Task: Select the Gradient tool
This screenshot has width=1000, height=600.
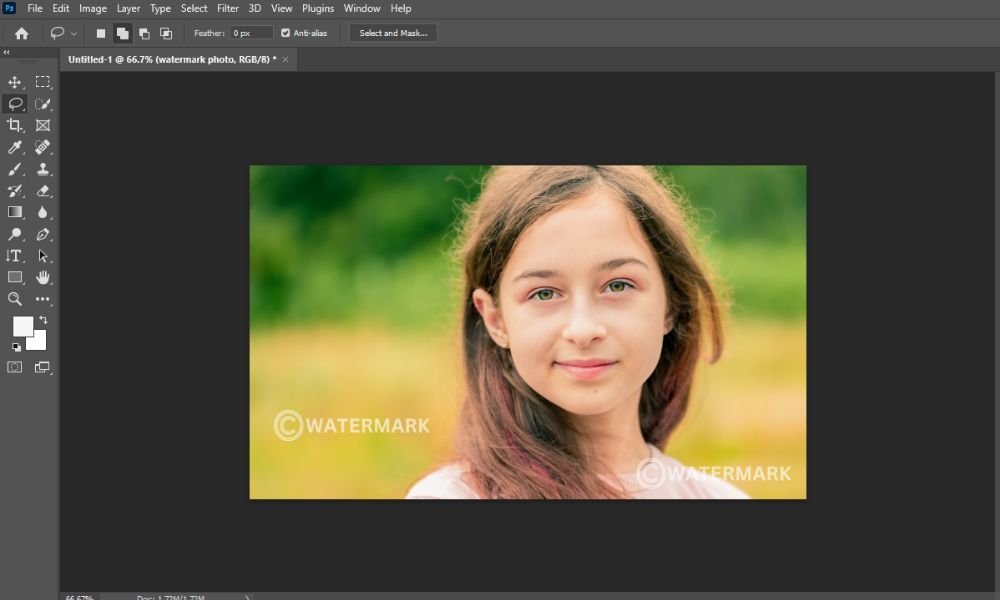Action: (x=15, y=212)
